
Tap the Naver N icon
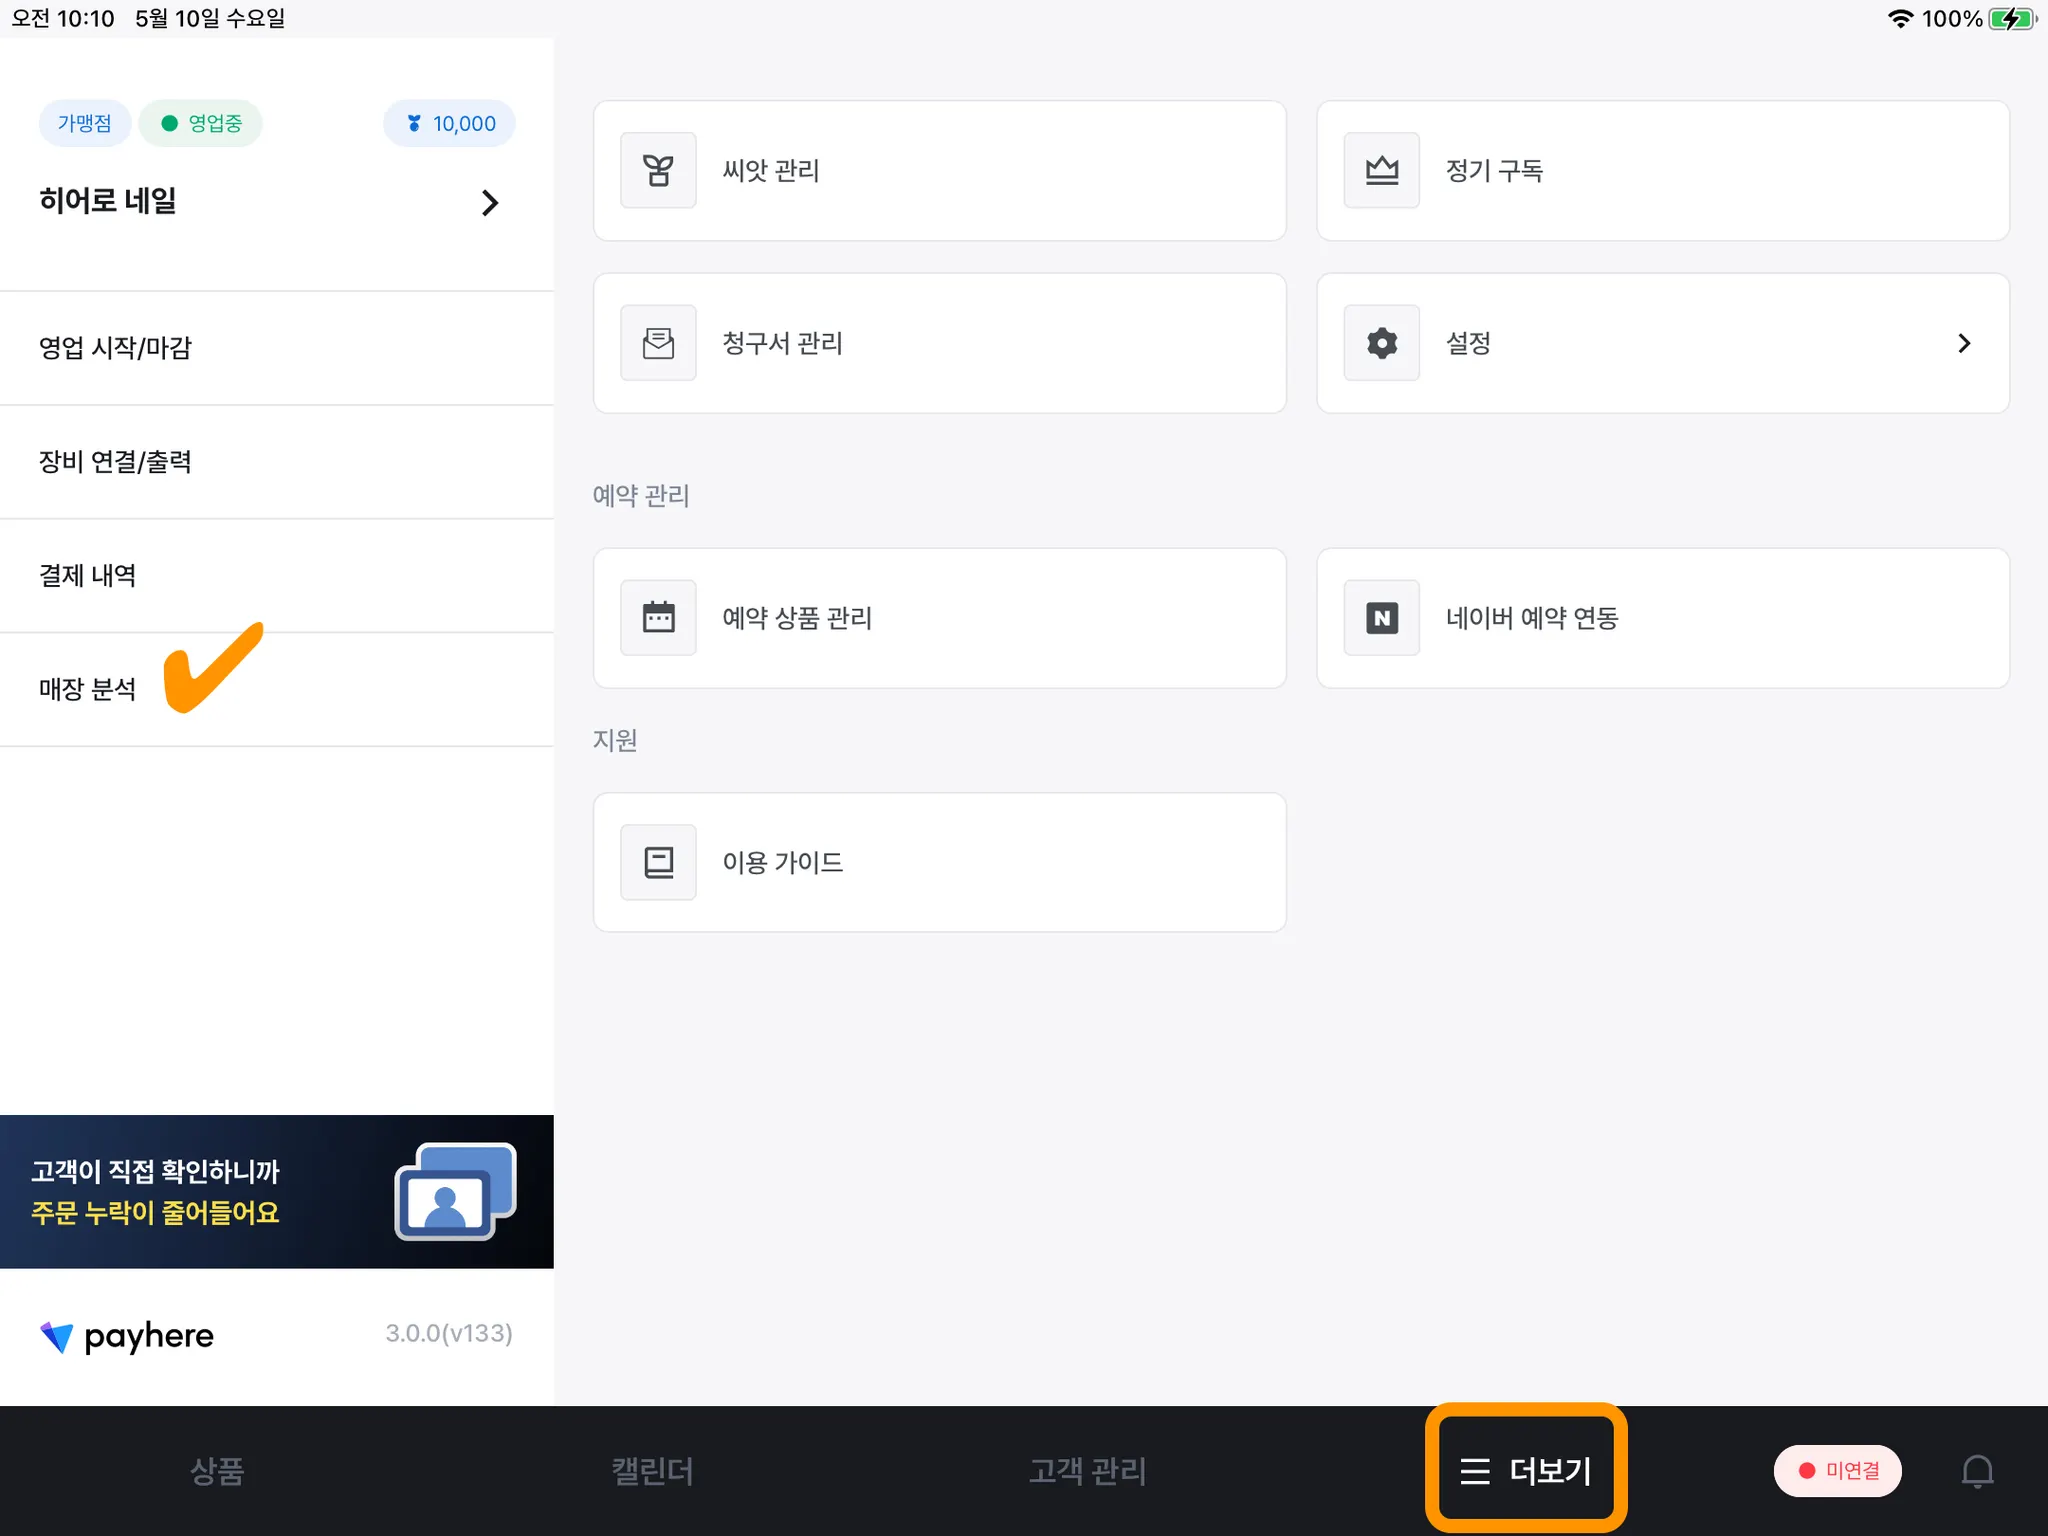[1381, 618]
